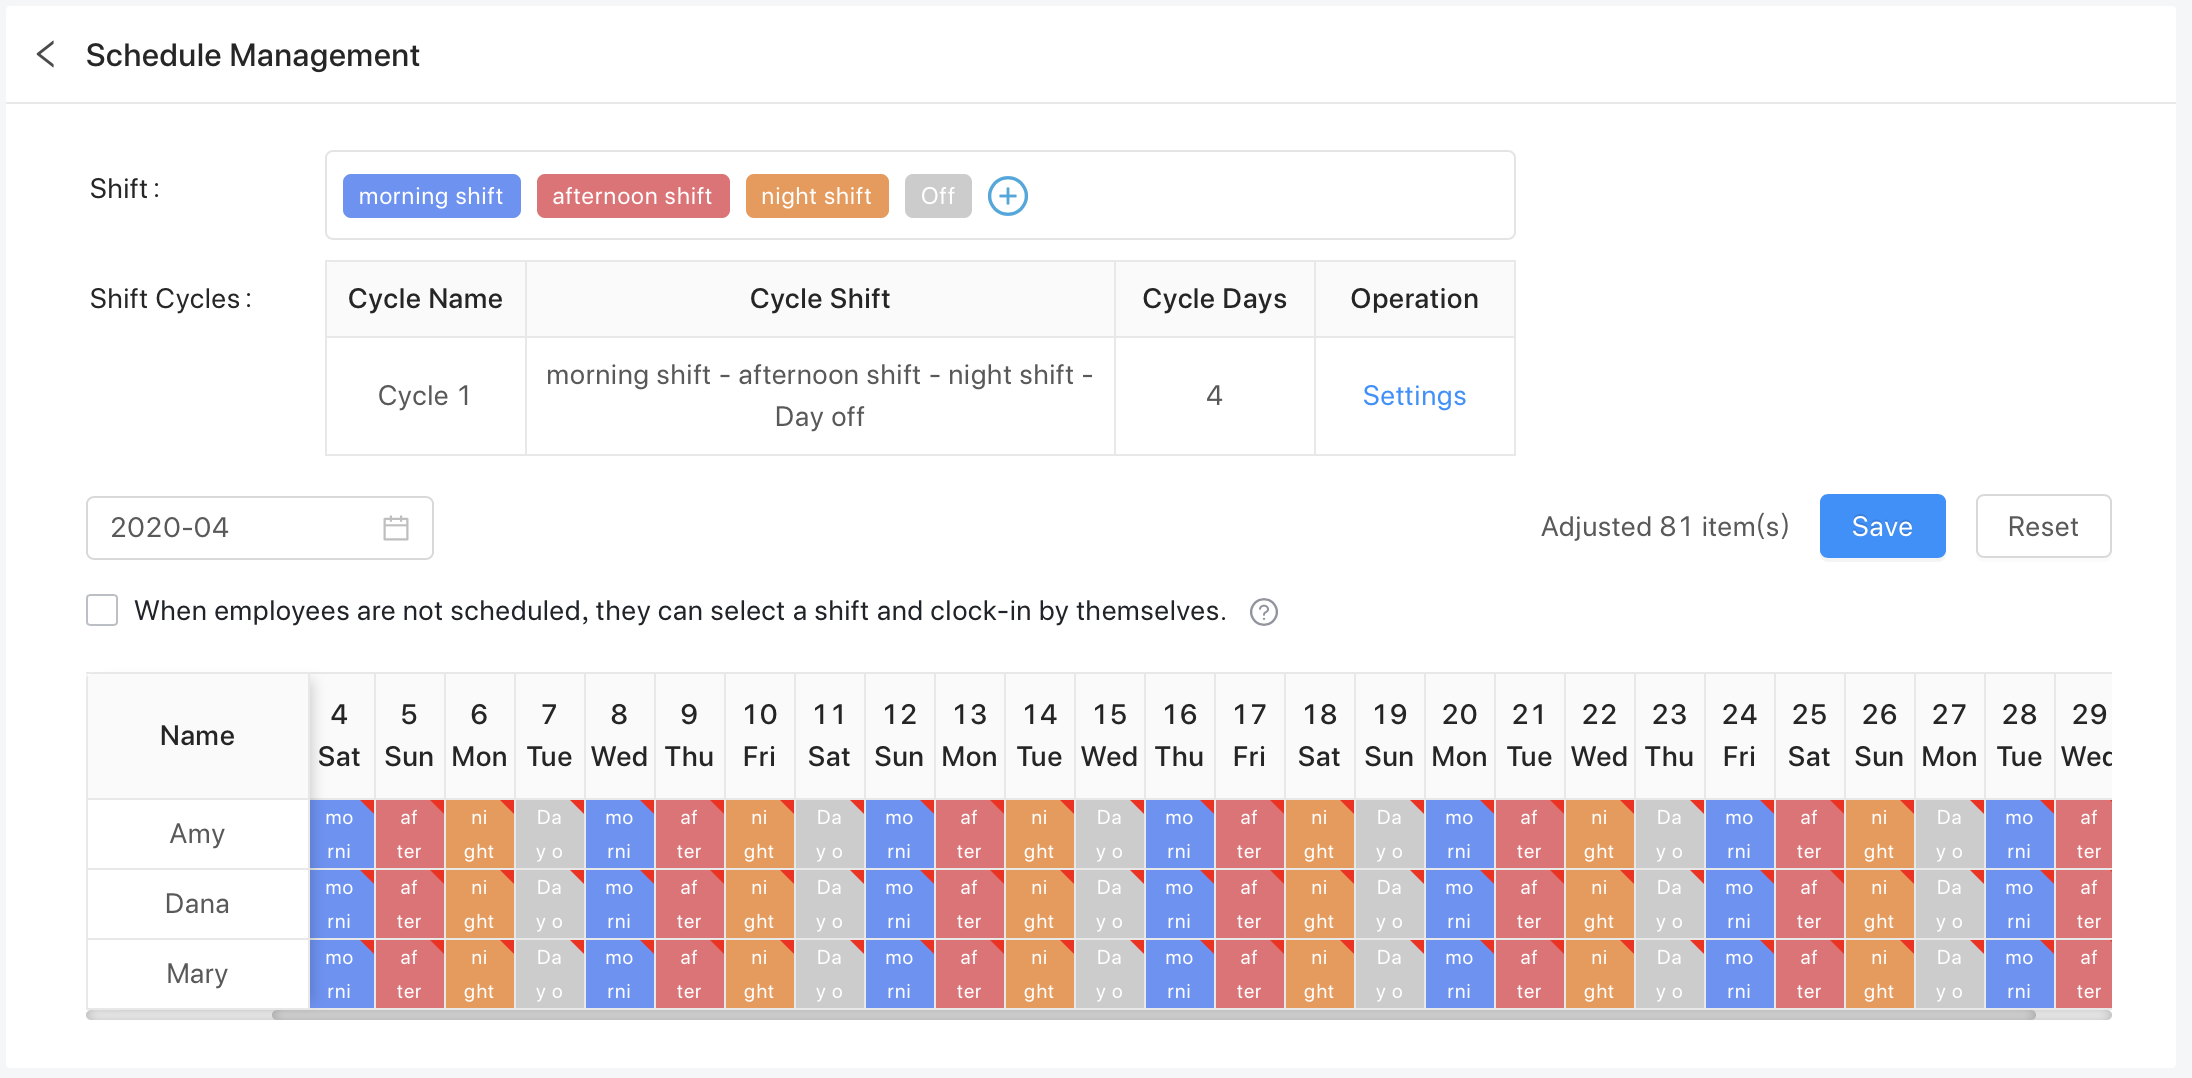
Task: Click Dana's shift cell on 10 Fri
Action: pyautogui.click(x=759, y=904)
